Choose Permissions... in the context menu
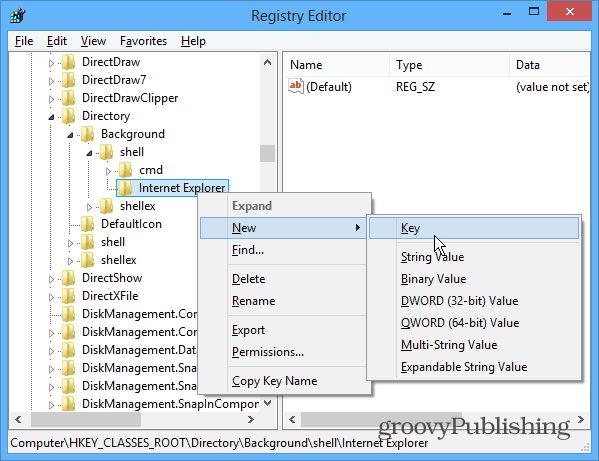 tap(283, 352)
